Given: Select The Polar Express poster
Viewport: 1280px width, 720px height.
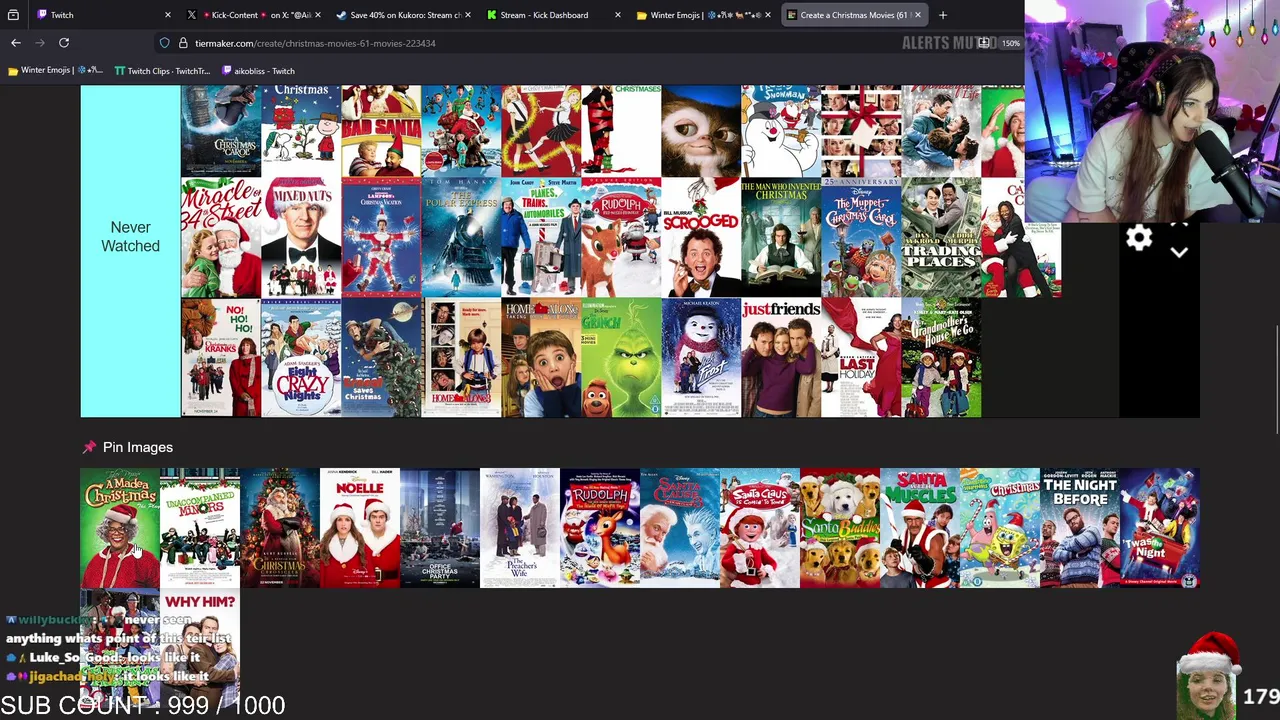Looking at the screenshot, I should [461, 237].
